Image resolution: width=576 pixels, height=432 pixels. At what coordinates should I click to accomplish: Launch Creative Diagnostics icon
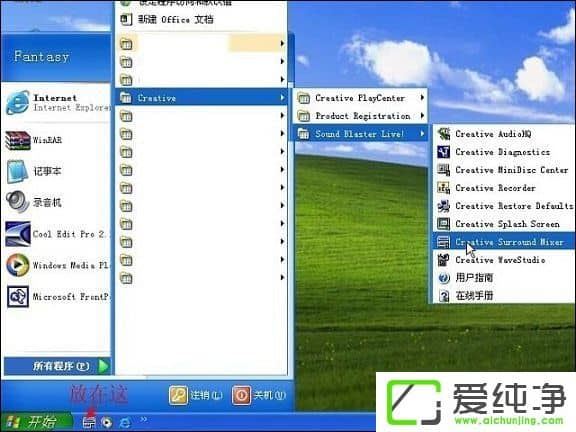444,152
